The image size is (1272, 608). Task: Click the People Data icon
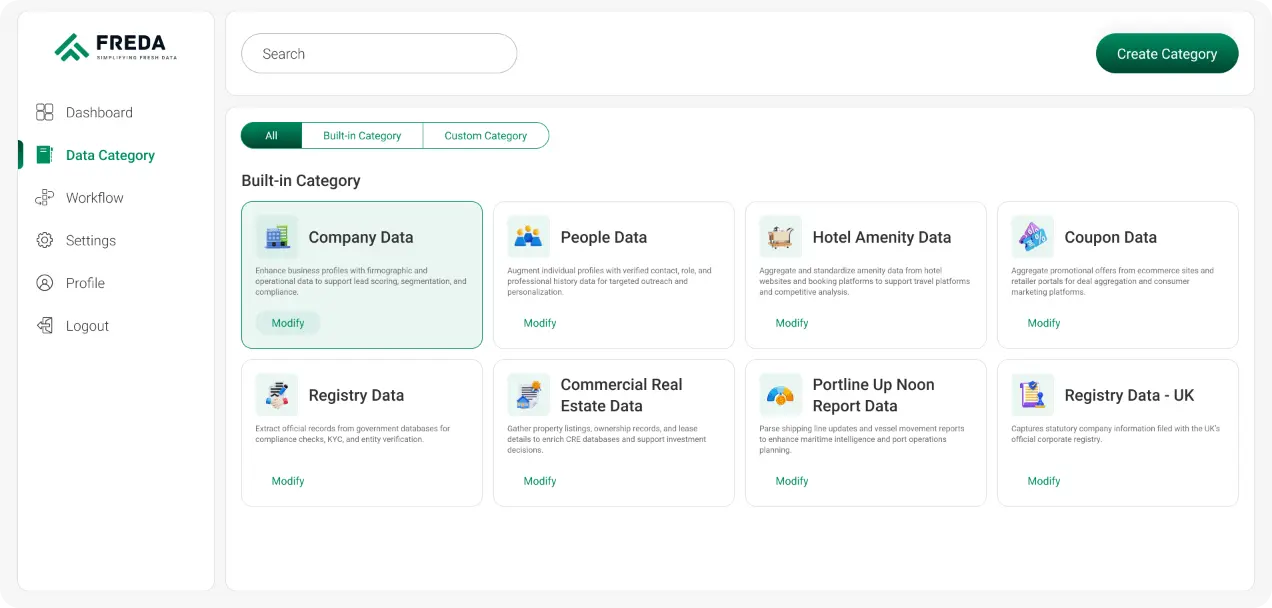click(528, 237)
